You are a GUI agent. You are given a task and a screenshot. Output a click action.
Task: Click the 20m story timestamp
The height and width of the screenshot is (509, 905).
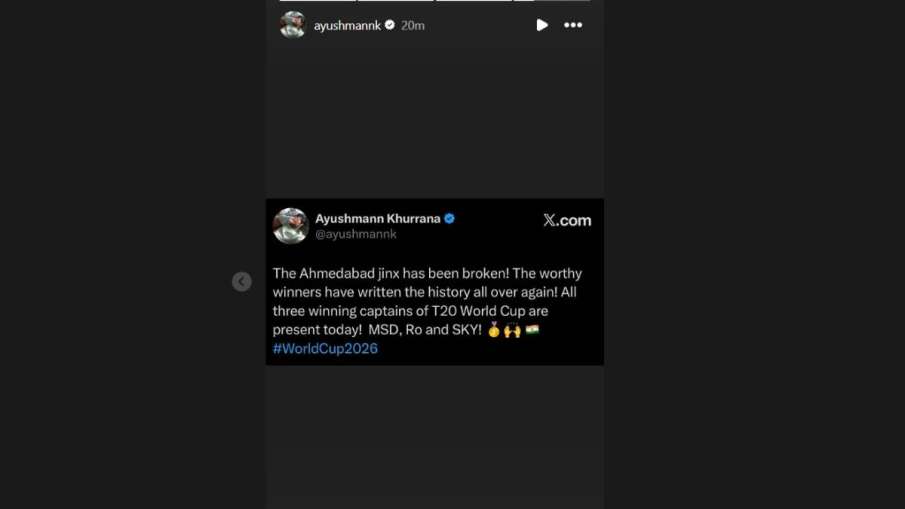[413, 26]
